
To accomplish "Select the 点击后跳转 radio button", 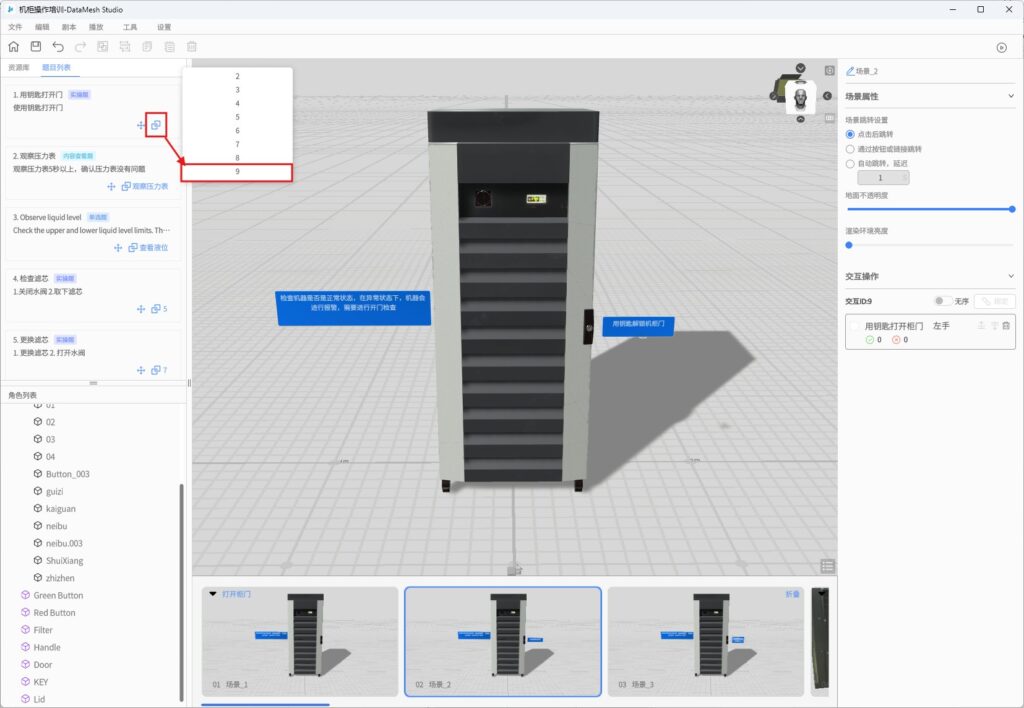I will click(x=850, y=134).
